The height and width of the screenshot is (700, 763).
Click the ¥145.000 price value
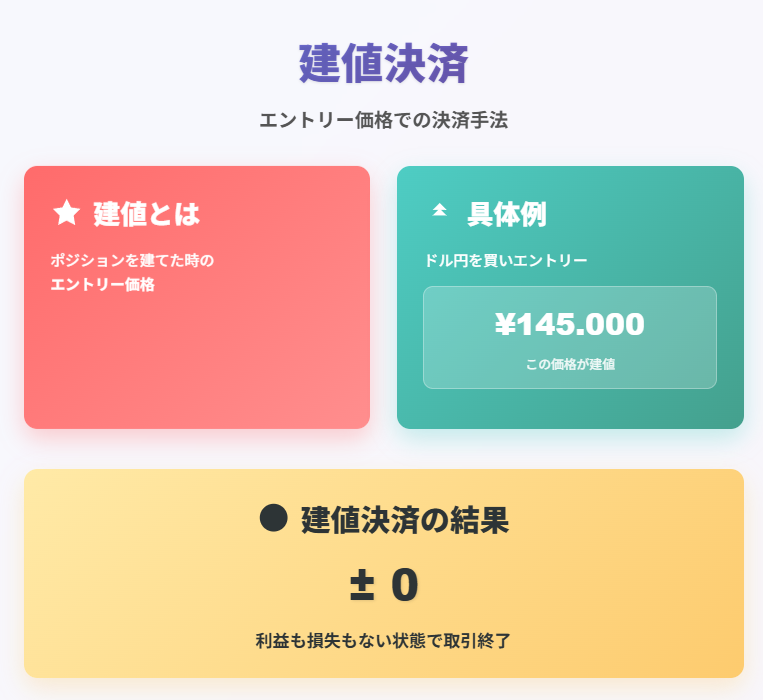570,324
